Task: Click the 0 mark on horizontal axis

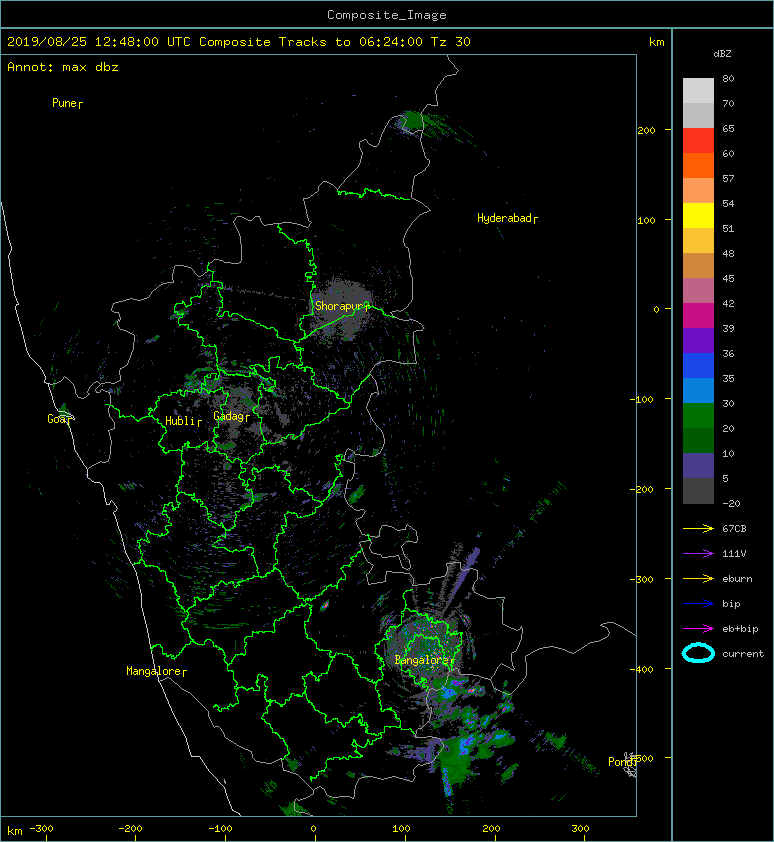Action: [x=314, y=829]
